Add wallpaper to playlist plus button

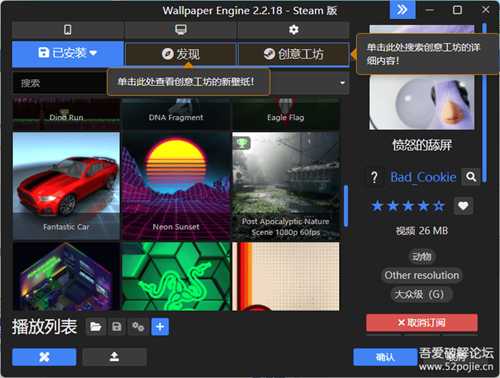pos(160,327)
